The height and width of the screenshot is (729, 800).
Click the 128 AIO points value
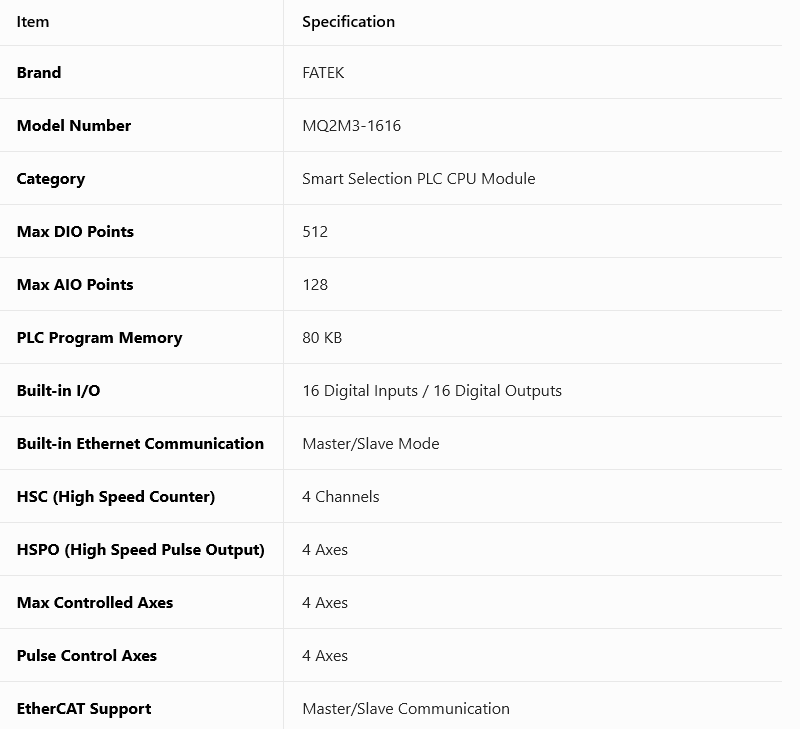click(x=315, y=285)
